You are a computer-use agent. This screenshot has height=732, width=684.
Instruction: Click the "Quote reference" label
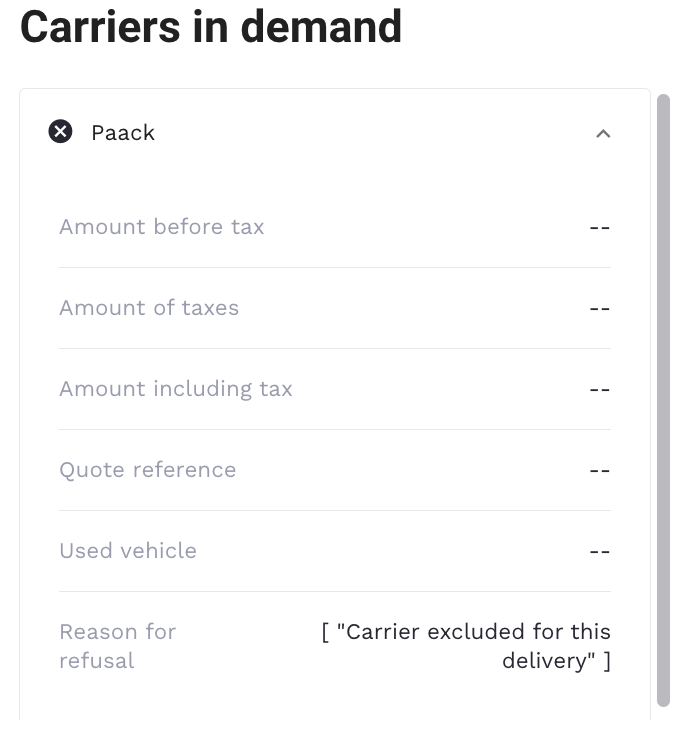coord(148,470)
